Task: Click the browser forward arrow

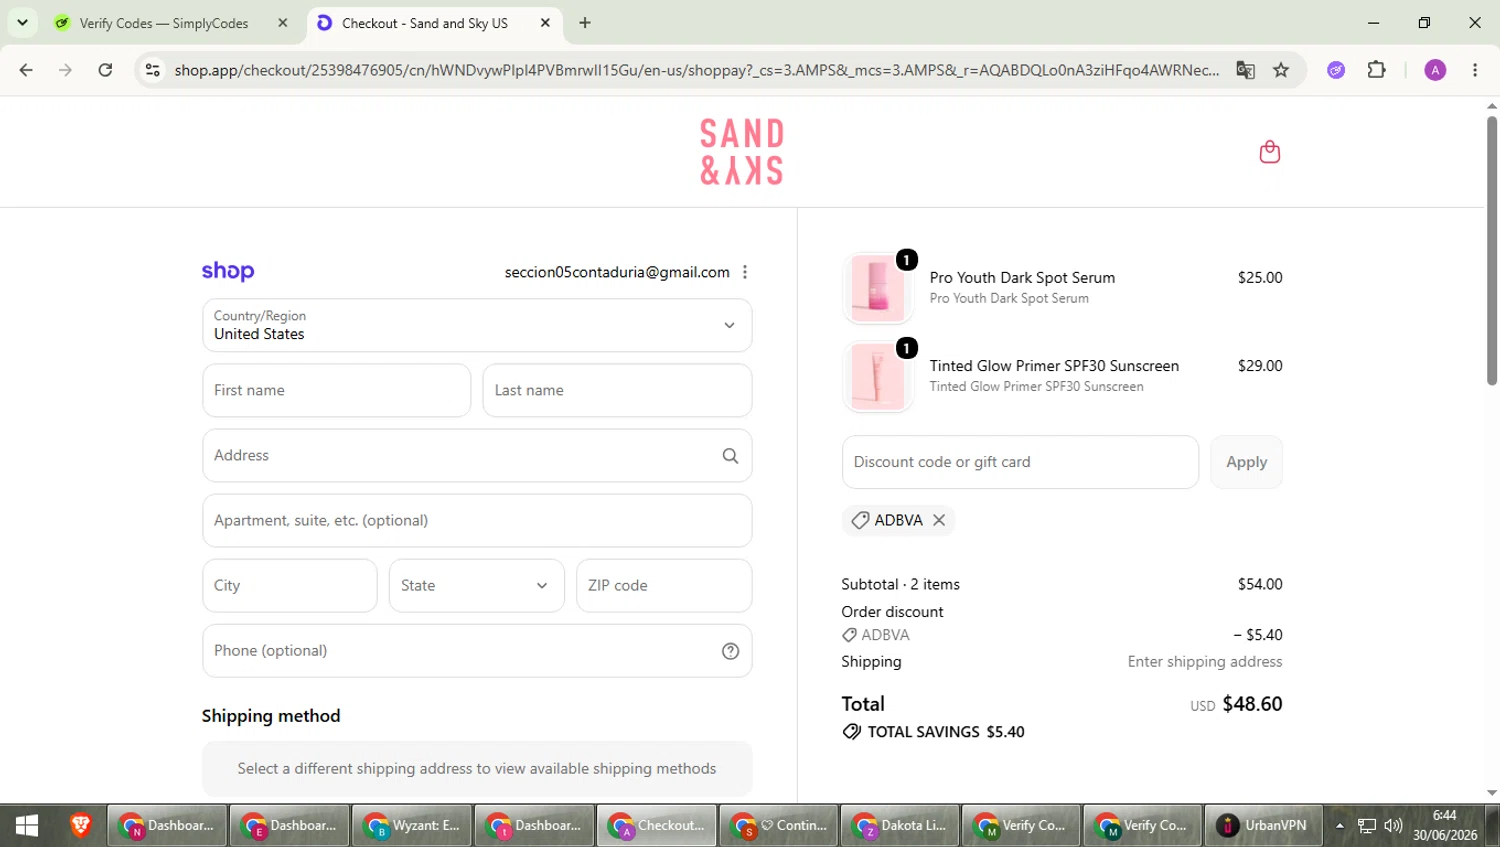Action: (x=65, y=70)
